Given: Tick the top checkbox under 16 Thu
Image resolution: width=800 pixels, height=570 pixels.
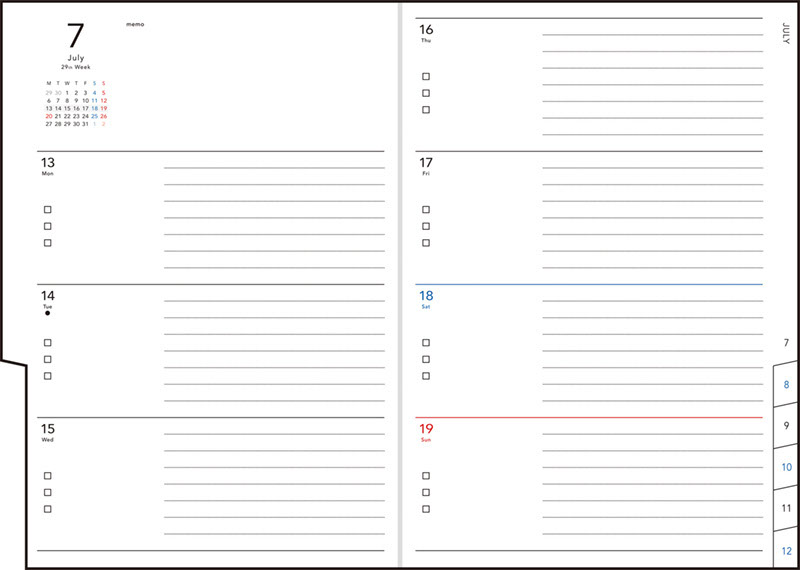Looking at the screenshot, I should coord(426,77).
